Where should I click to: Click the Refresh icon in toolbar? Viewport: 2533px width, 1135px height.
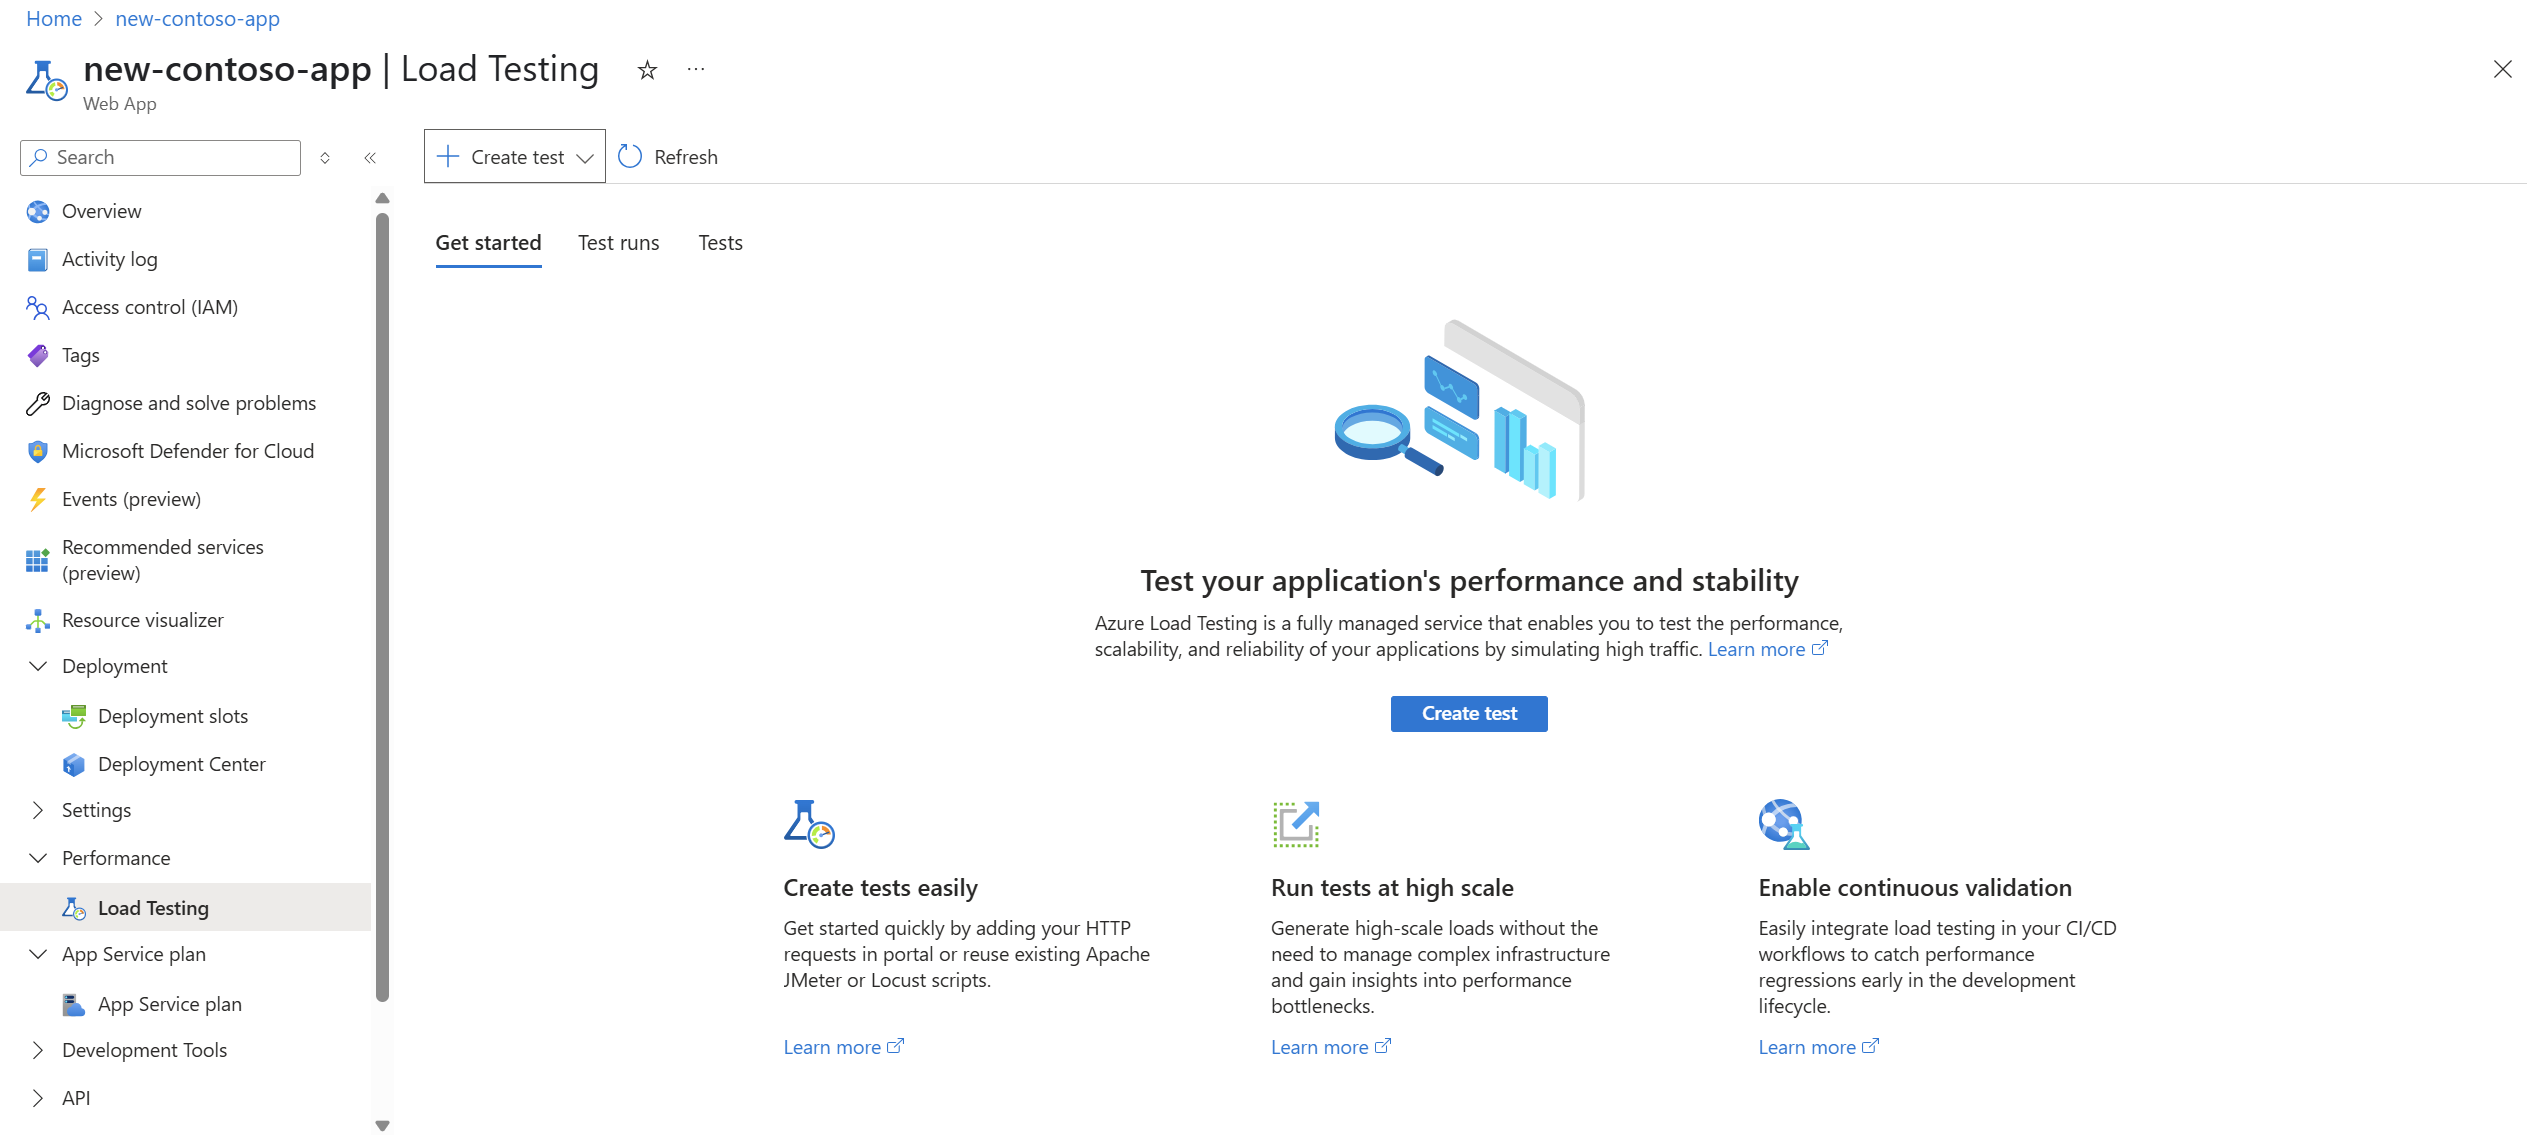630,157
